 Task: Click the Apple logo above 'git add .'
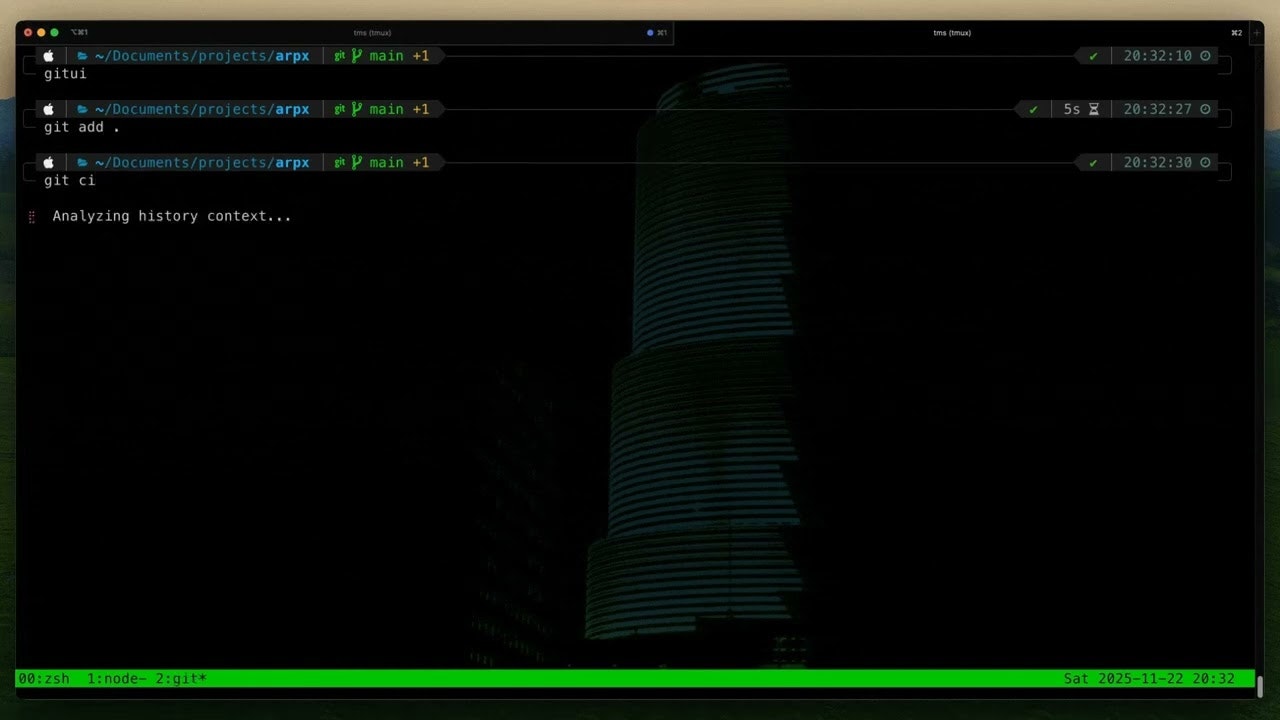coord(48,109)
